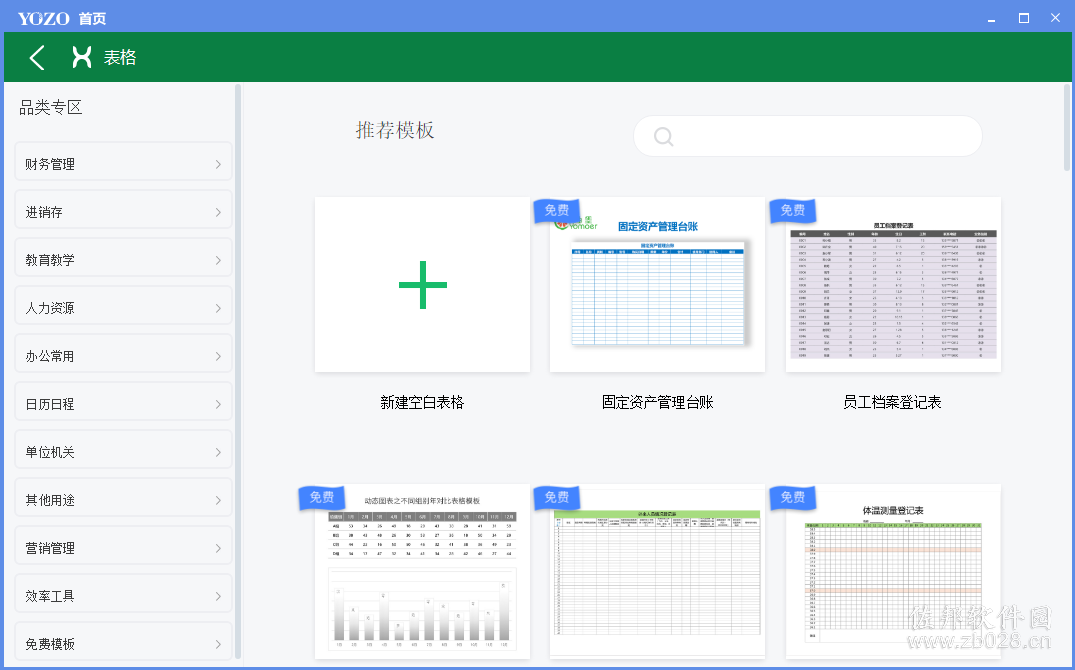1075x670 pixels.
Task: Click the 固定资产管理台账 caption
Action: (x=657, y=403)
